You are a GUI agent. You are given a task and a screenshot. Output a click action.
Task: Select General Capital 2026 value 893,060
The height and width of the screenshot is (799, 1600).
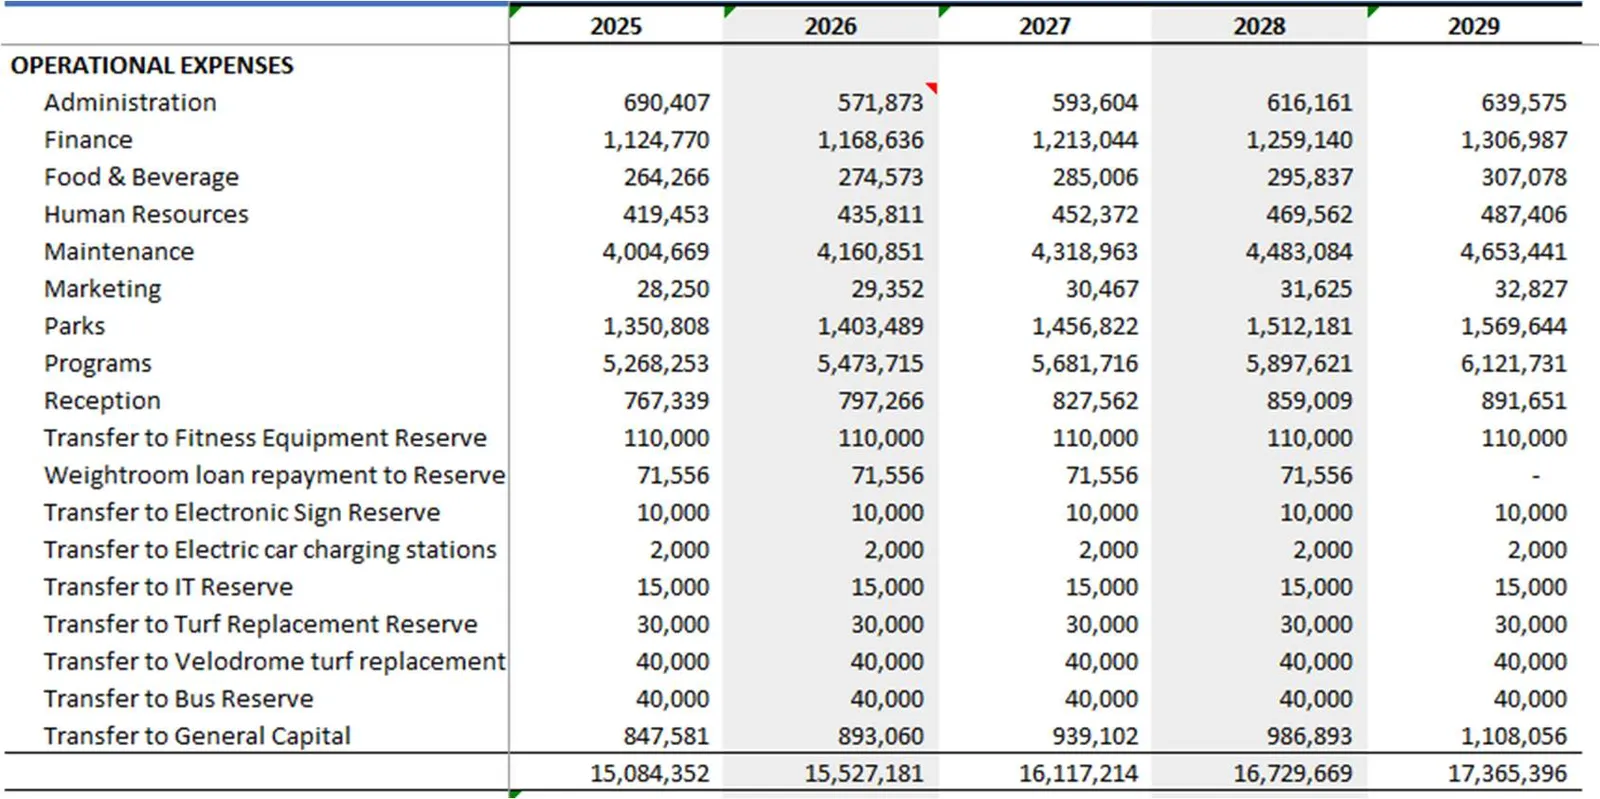(x=880, y=736)
